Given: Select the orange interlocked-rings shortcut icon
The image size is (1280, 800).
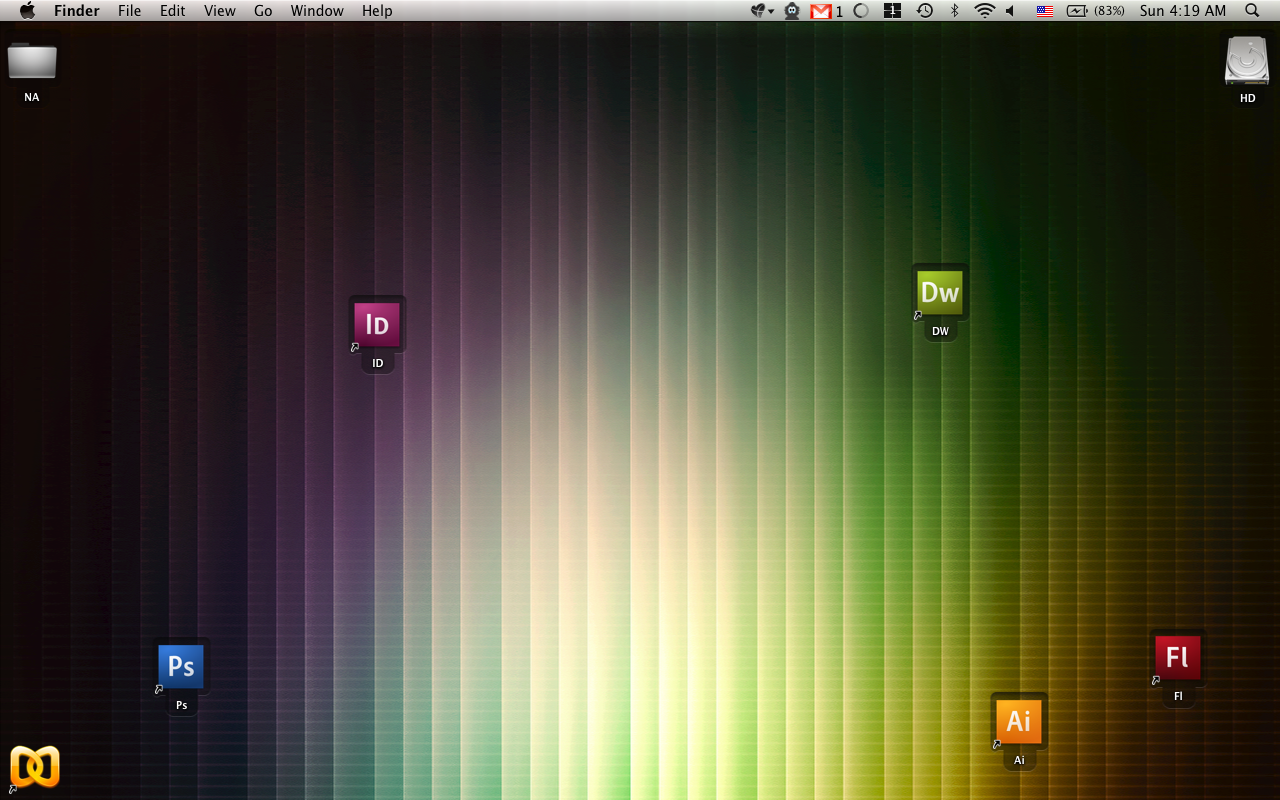Looking at the screenshot, I should coord(35,767).
